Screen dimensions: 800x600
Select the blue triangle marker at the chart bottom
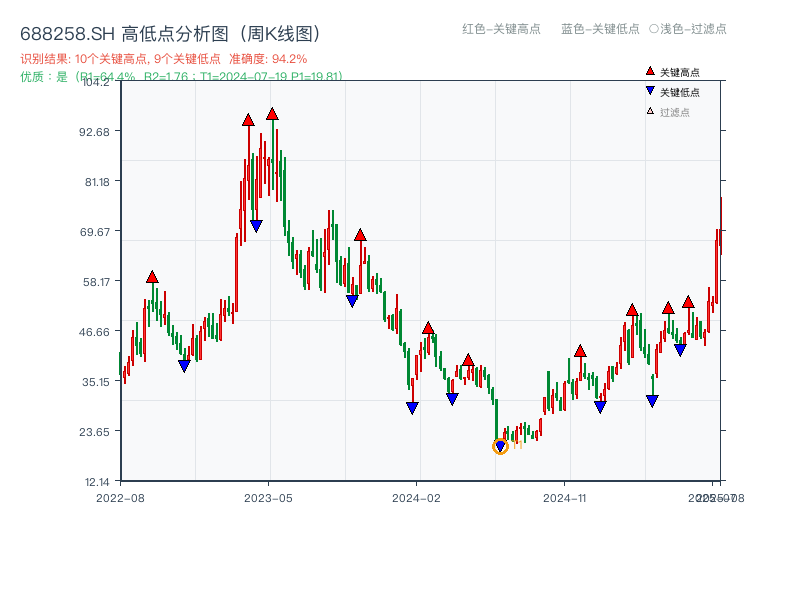click(500, 446)
